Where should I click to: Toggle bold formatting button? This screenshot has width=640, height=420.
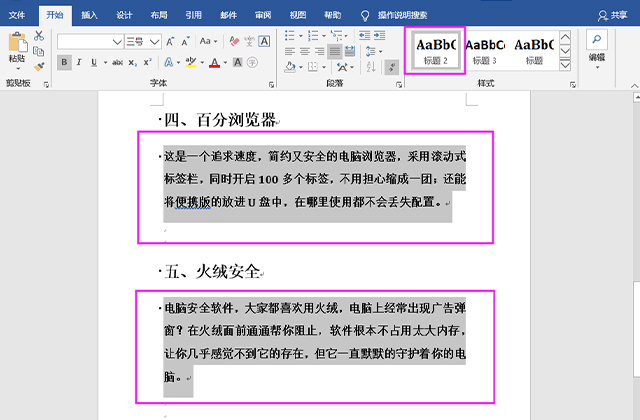click(64, 62)
